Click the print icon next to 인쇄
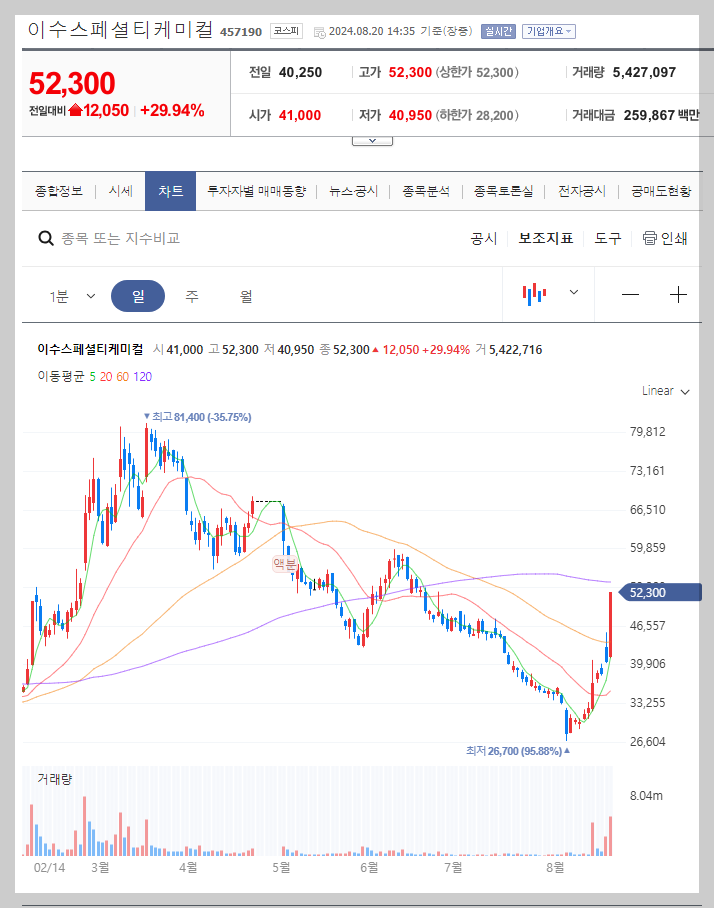This screenshot has height=908, width=714. 651,239
